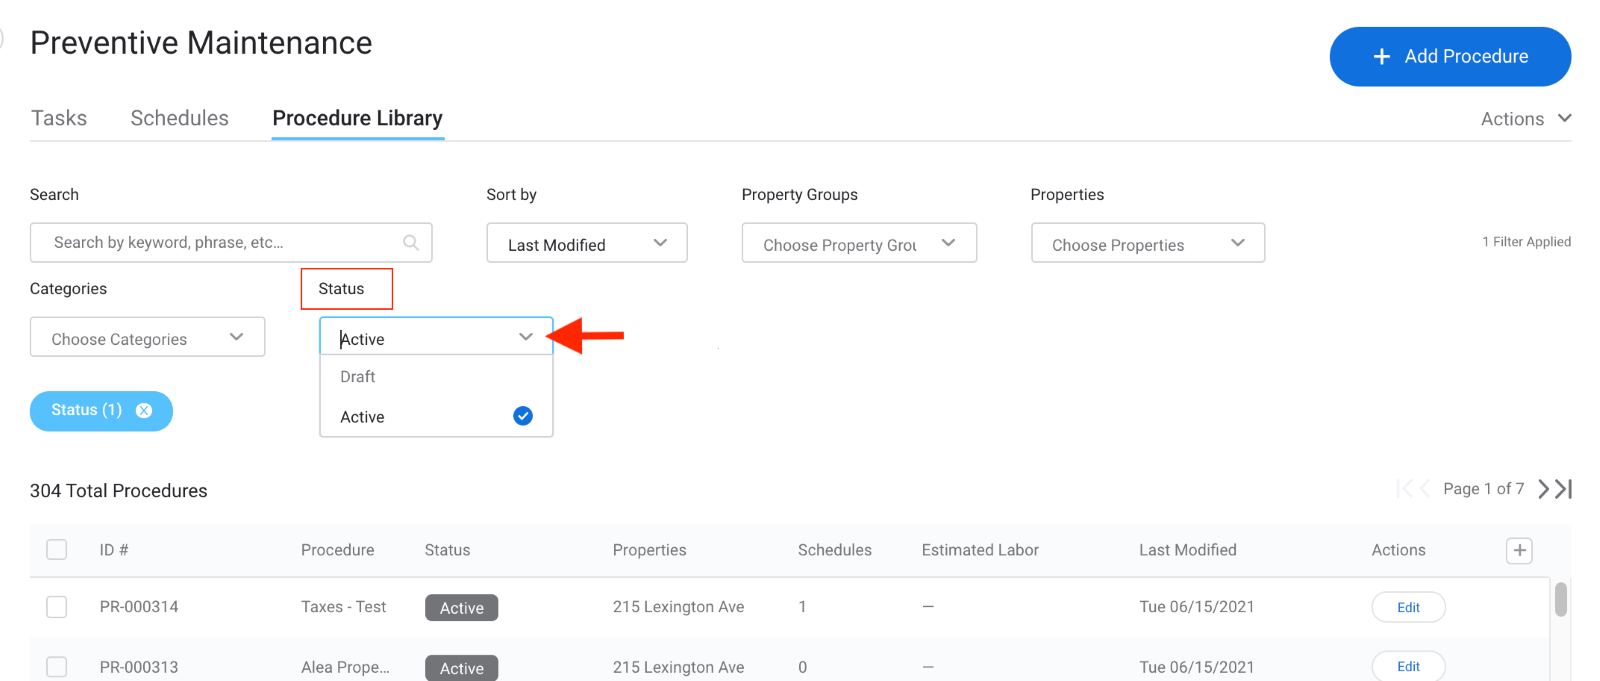Open the Choose Categories dropdown
The image size is (1600, 681).
tap(147, 338)
